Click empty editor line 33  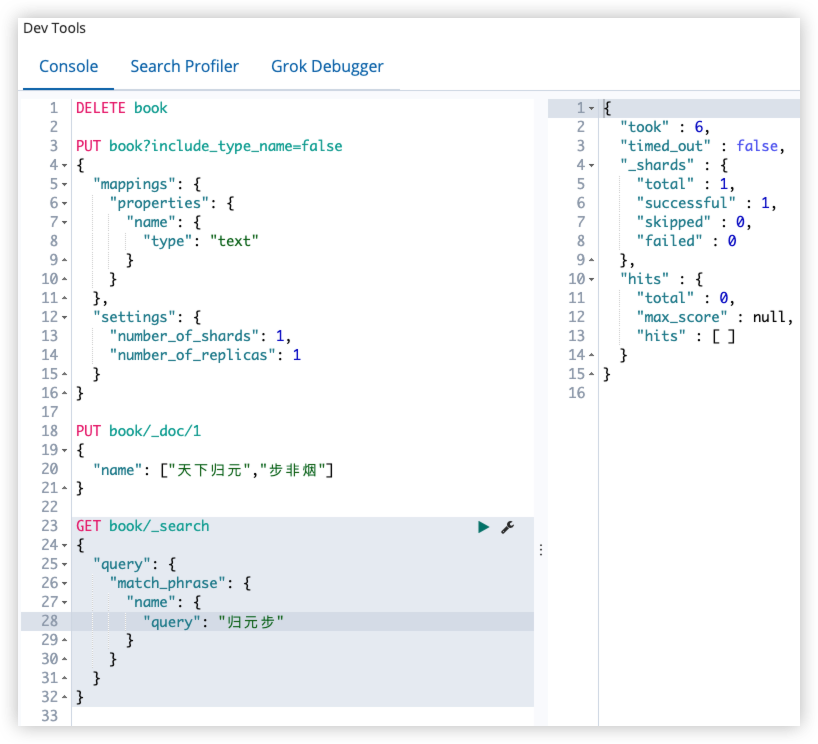303,716
